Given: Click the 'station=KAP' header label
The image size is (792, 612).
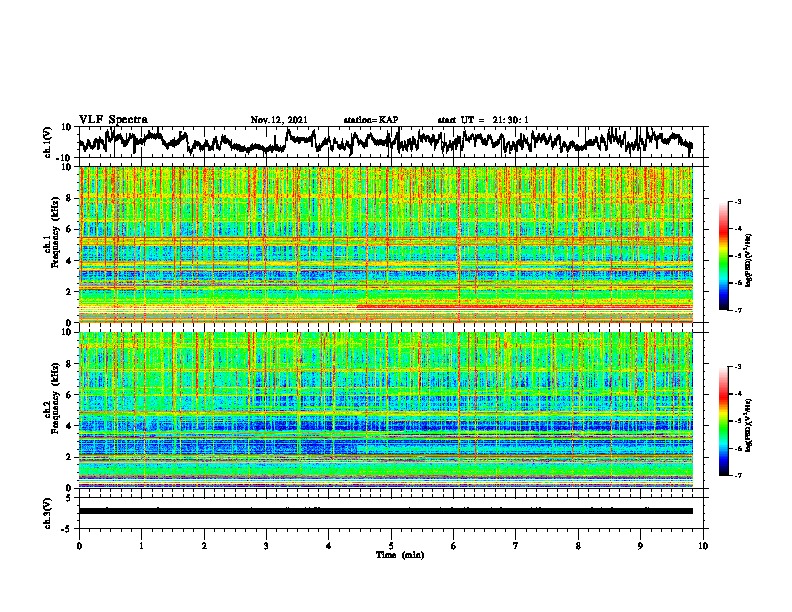Looking at the screenshot, I should coord(371,120).
